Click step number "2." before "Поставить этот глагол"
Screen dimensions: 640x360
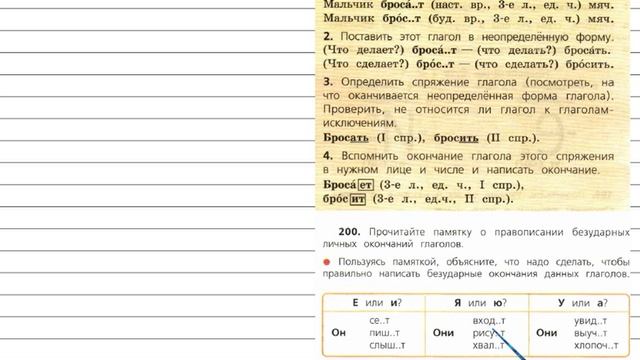328,36
